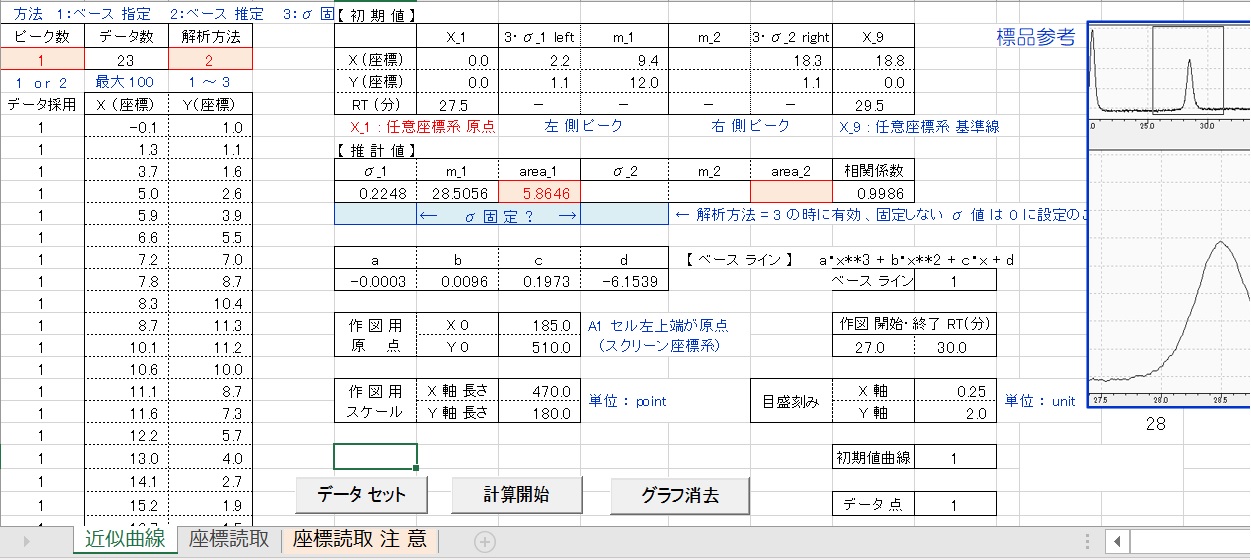The image size is (1251, 560).
Task: Select baseline coefficient c value 0.1973
Action: tap(540, 281)
